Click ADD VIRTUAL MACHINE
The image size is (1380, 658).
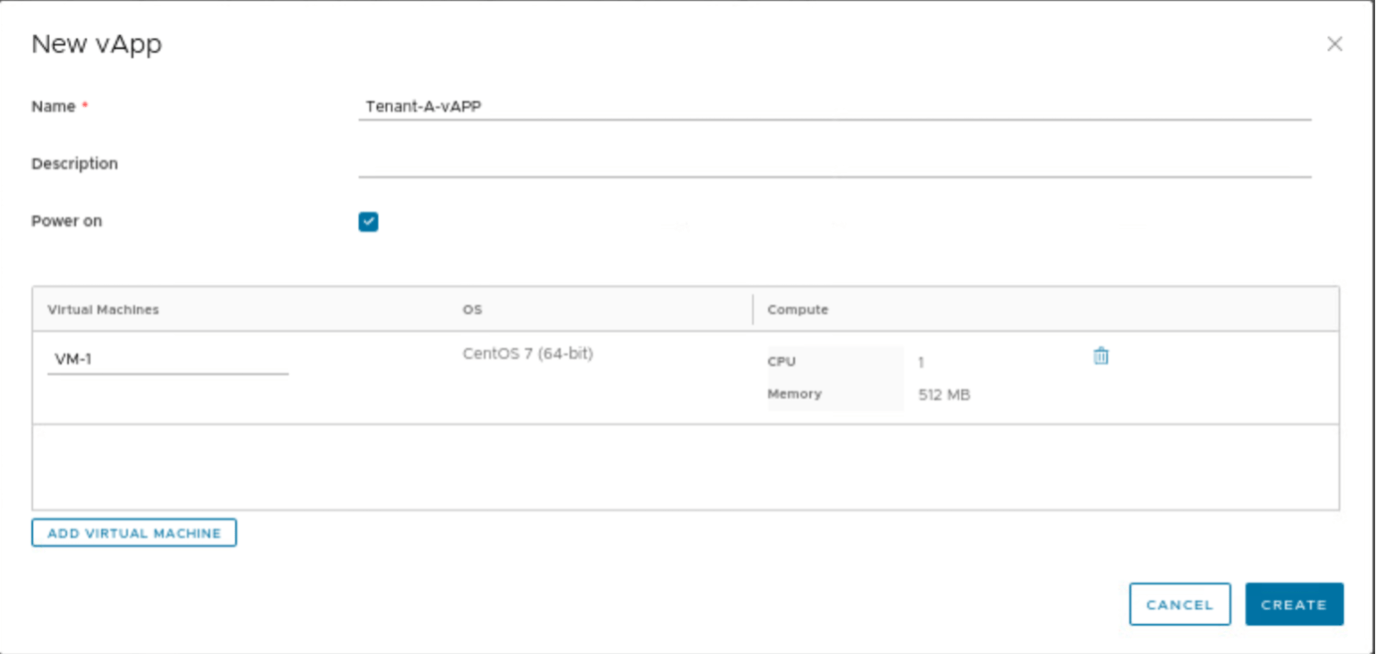click(134, 532)
